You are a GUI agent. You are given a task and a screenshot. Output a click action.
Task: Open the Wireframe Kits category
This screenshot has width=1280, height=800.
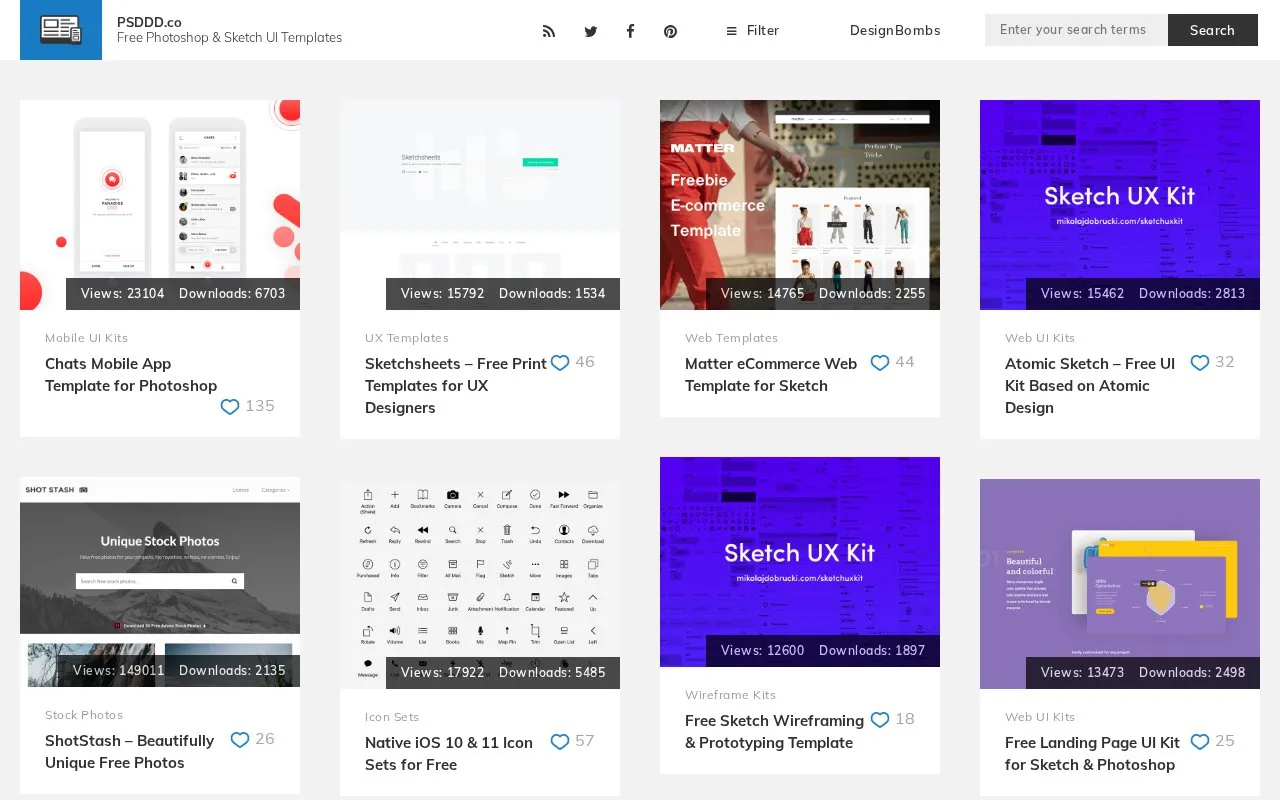(730, 695)
